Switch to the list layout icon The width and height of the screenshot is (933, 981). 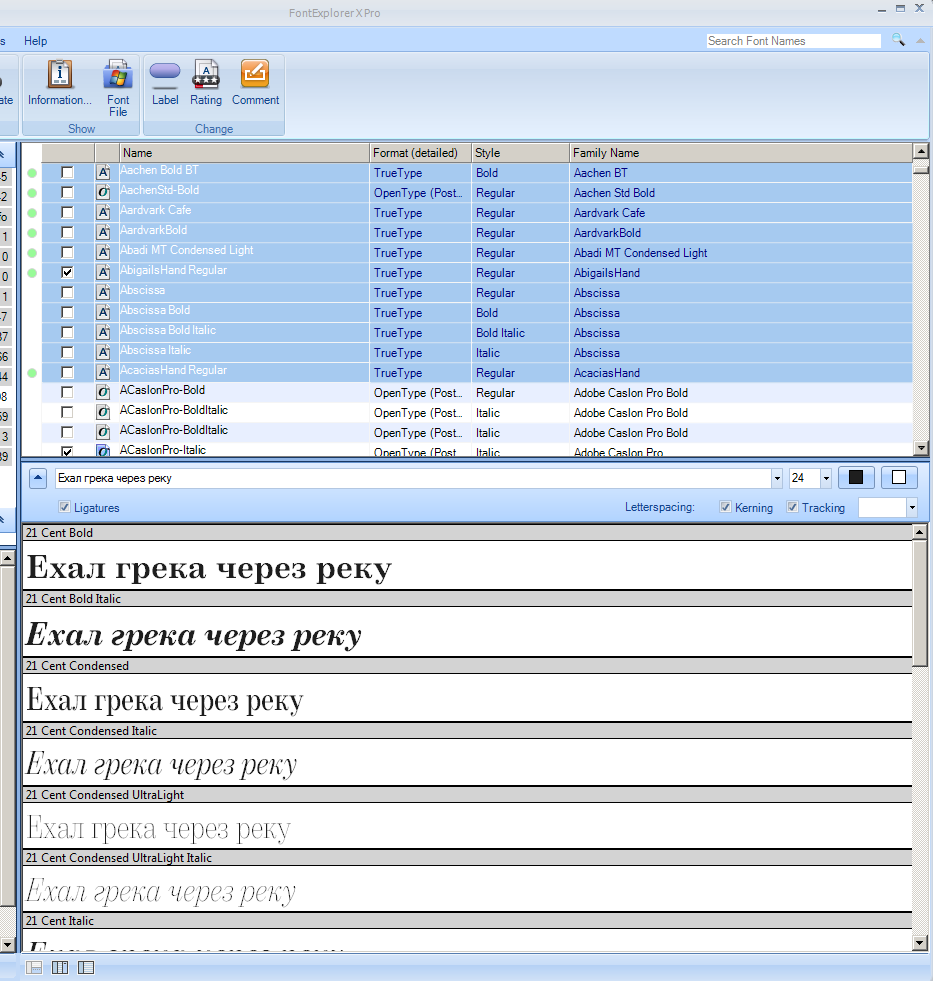86,967
